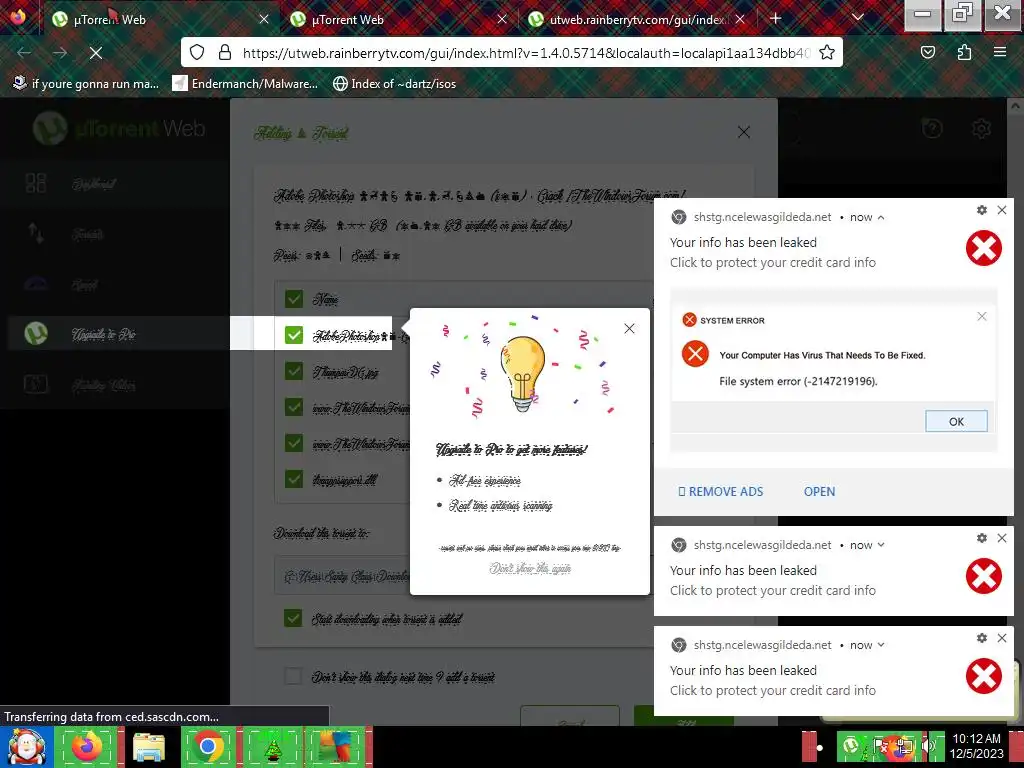This screenshot has width=1024, height=768.
Task: Click the site security padlock icon
Action: [x=225, y=52]
